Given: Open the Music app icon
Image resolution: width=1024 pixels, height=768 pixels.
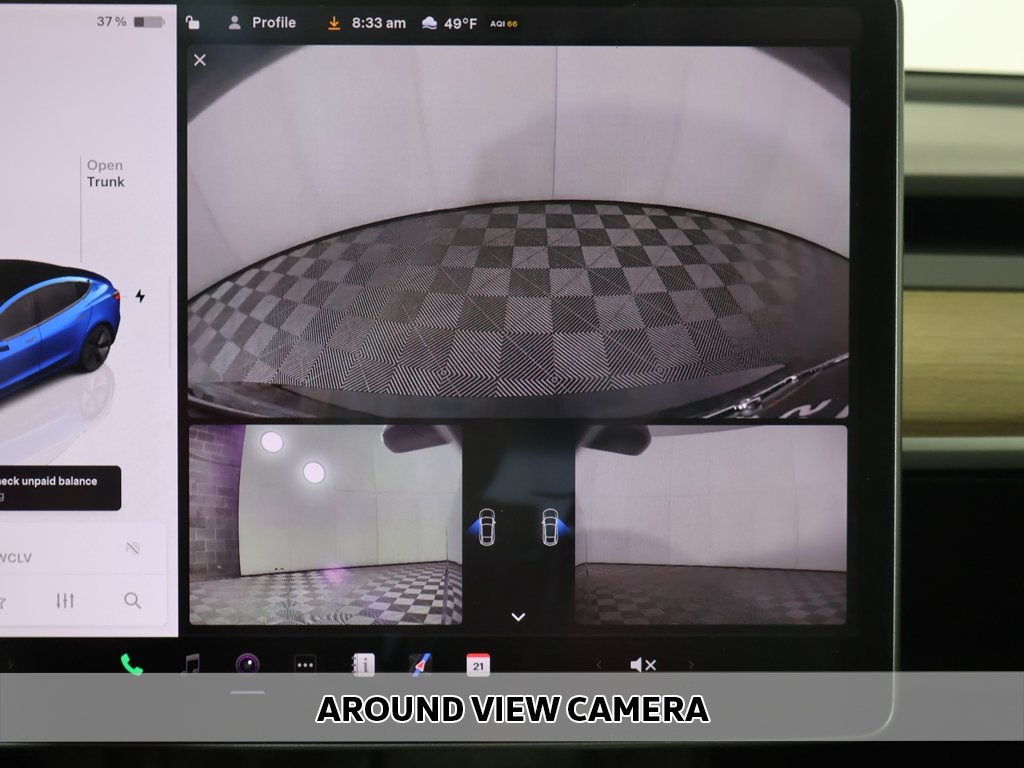Looking at the screenshot, I should tap(190, 664).
